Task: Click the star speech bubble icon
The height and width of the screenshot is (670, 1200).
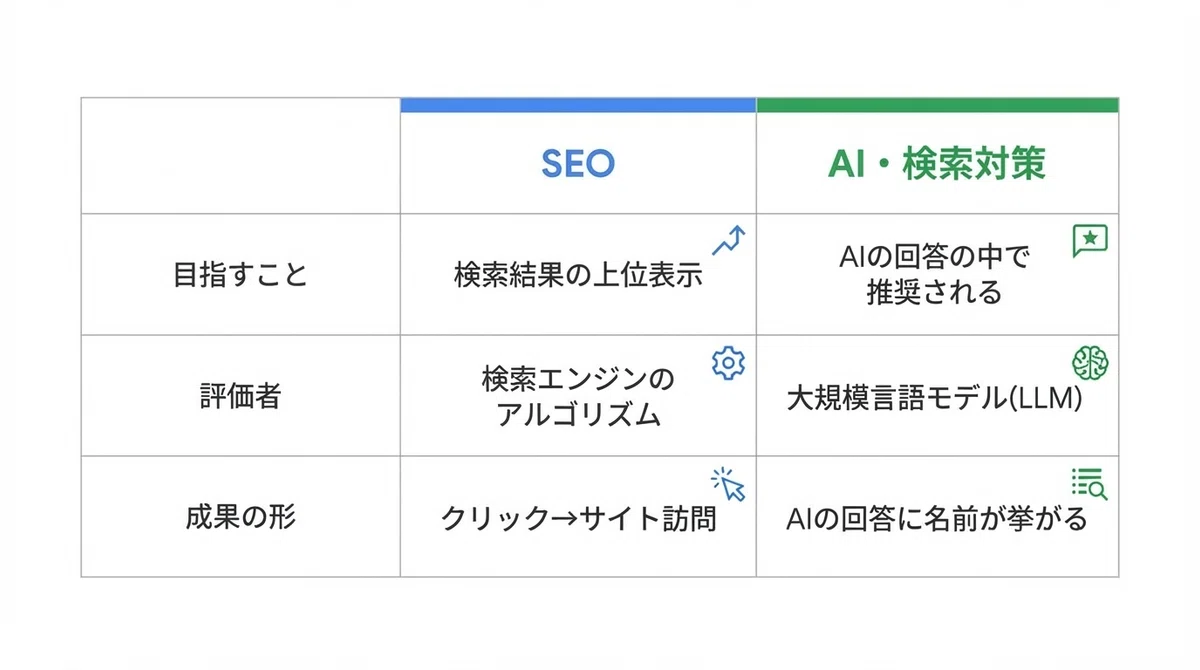Action: (x=1089, y=241)
